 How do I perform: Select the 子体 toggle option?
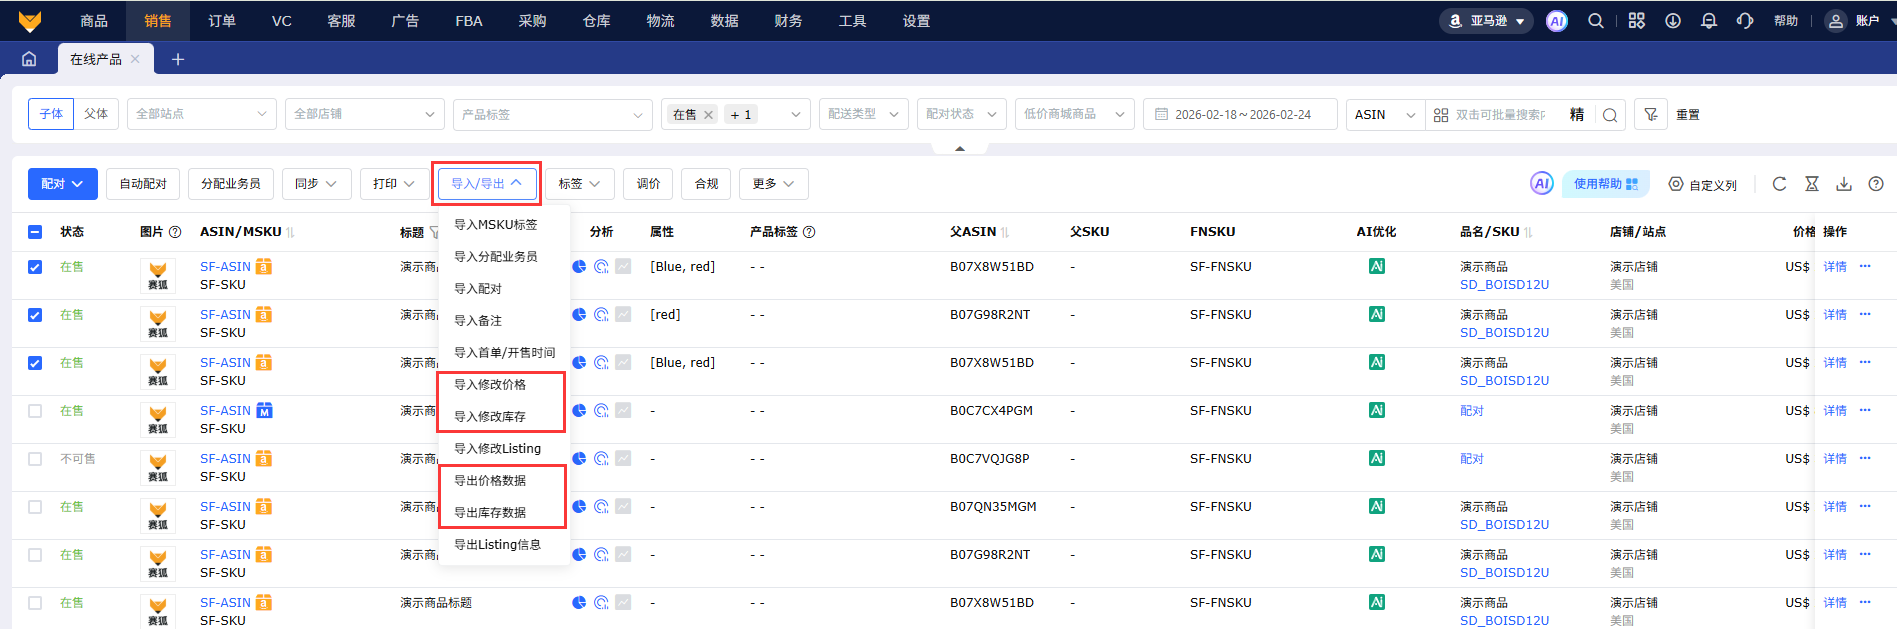(51, 114)
